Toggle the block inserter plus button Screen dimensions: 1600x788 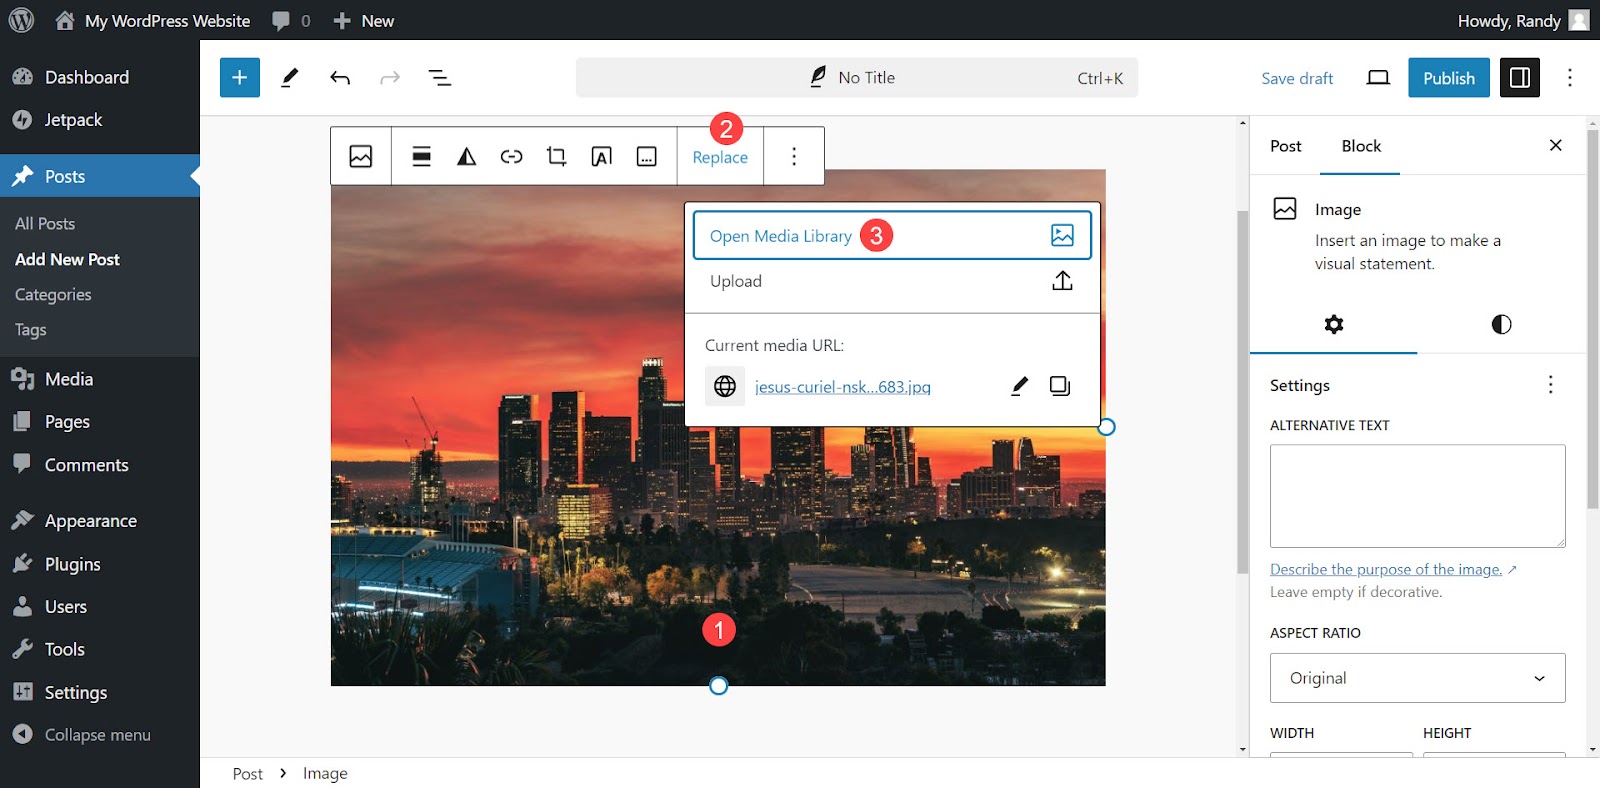tap(240, 78)
